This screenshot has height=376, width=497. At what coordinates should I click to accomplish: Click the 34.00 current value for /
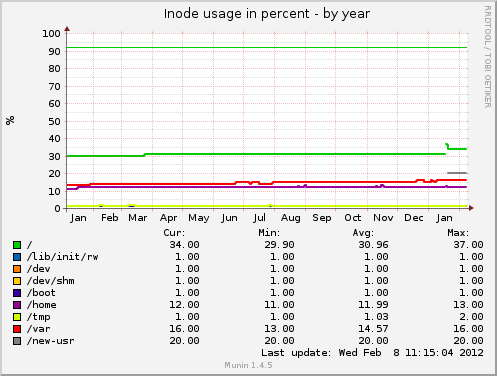[184, 245]
